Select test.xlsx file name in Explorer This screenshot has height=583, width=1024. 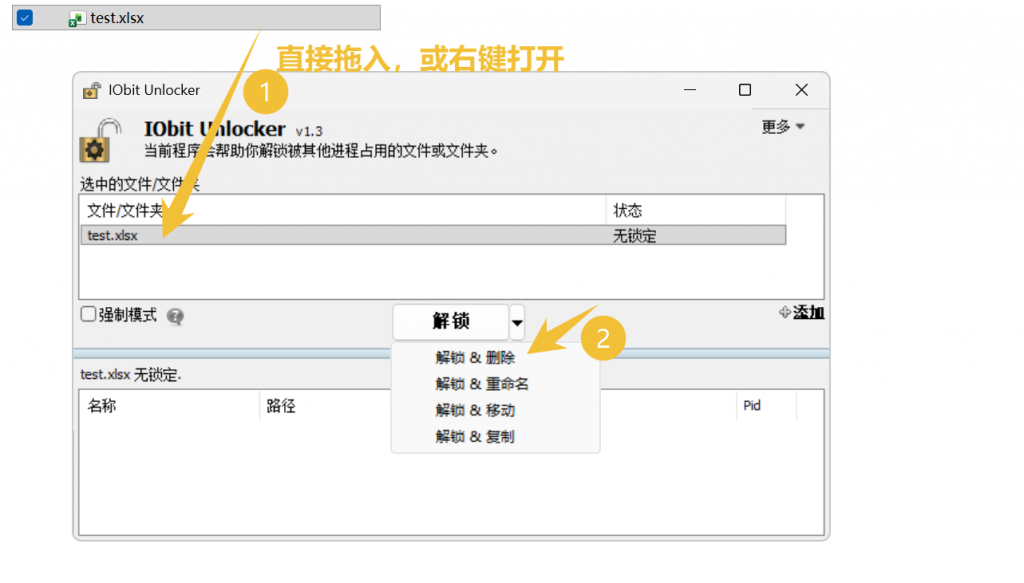[117, 18]
